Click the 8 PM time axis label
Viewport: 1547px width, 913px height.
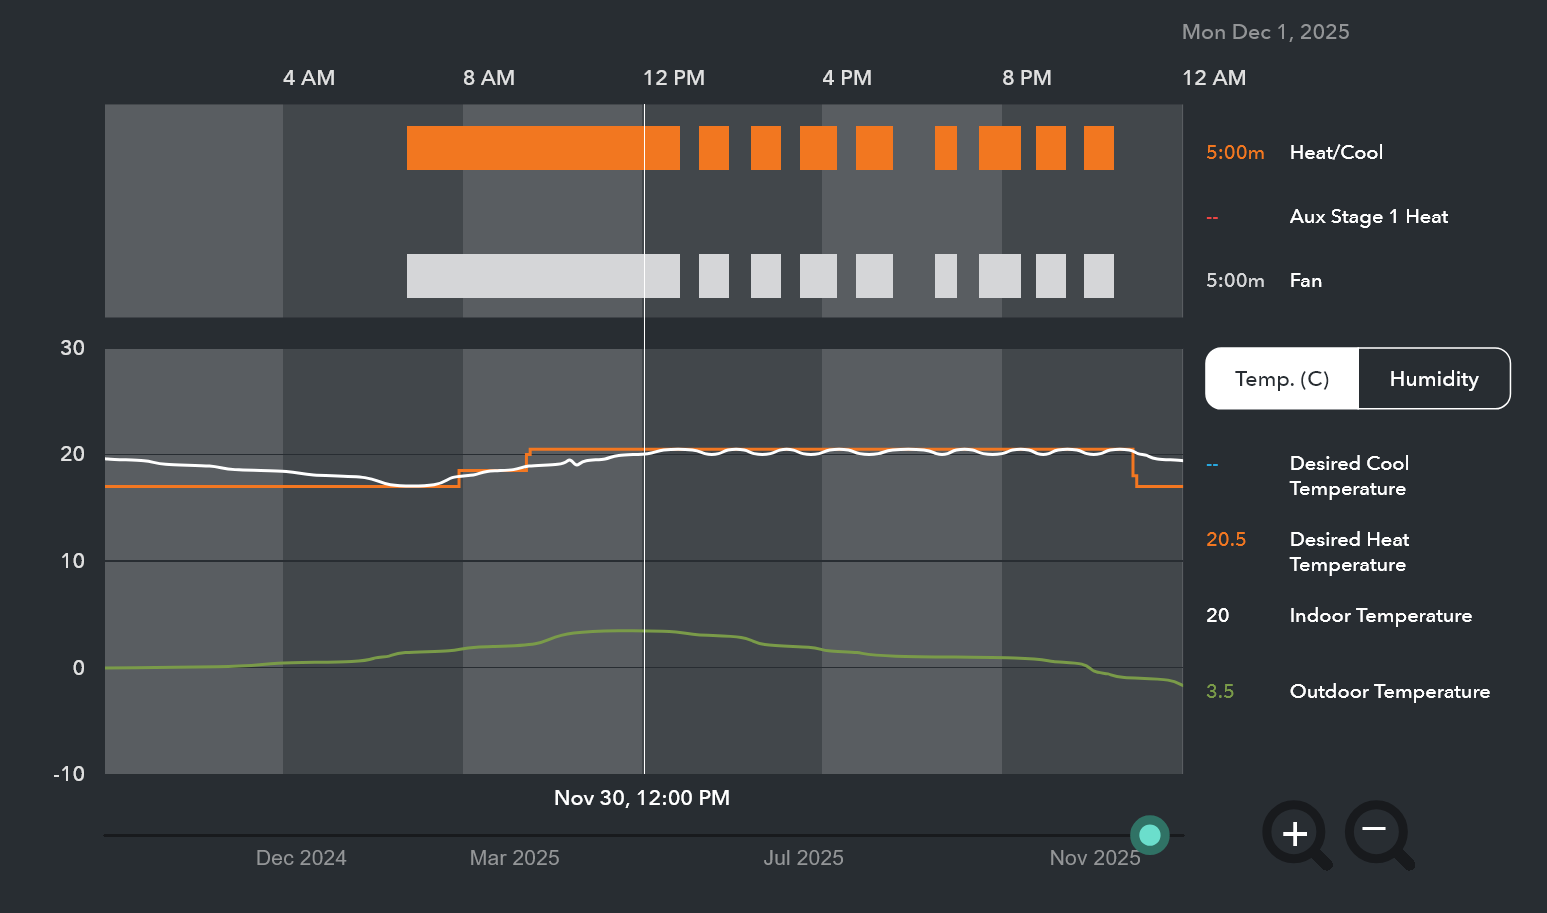1026,78
